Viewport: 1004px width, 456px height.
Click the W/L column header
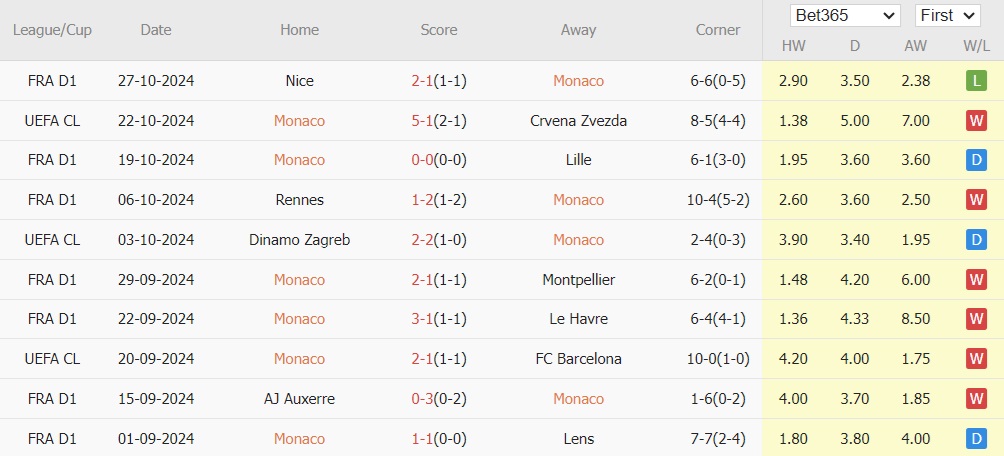976,46
